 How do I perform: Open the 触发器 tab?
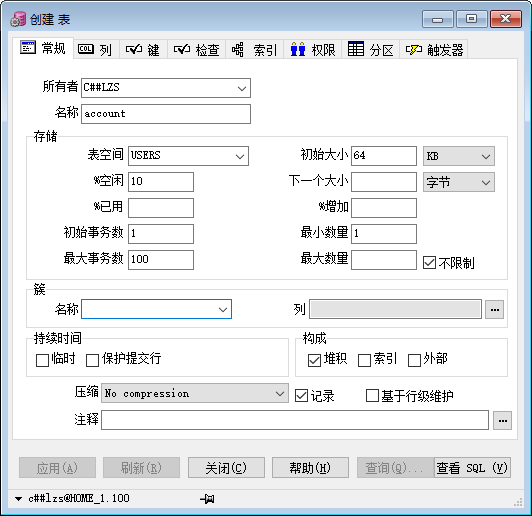pos(434,50)
